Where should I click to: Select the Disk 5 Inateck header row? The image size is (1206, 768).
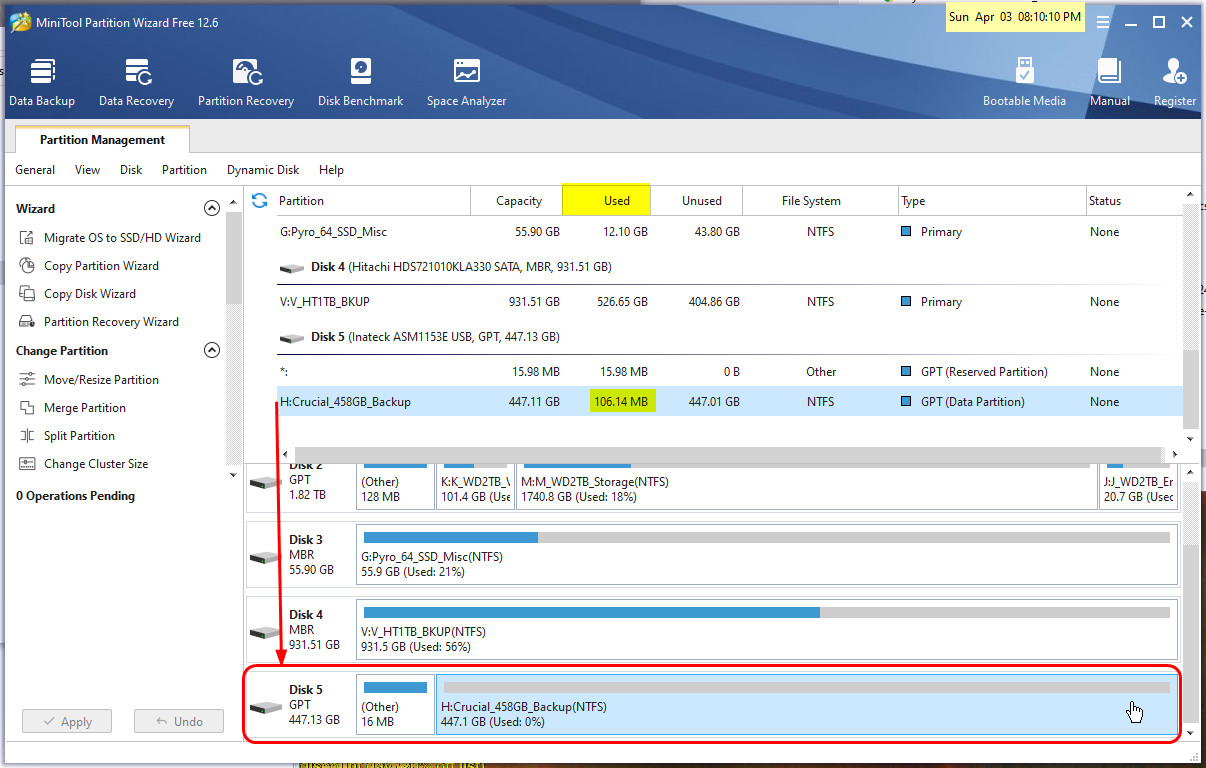tap(728, 337)
